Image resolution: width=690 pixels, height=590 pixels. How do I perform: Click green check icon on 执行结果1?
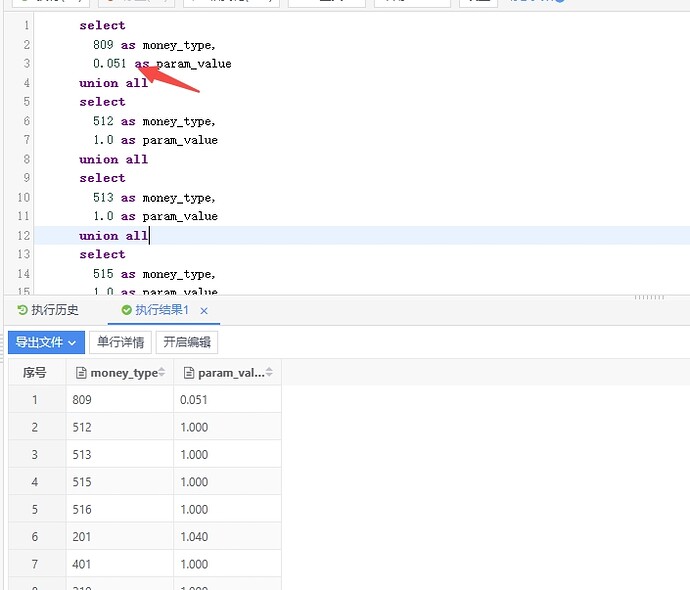click(126, 310)
